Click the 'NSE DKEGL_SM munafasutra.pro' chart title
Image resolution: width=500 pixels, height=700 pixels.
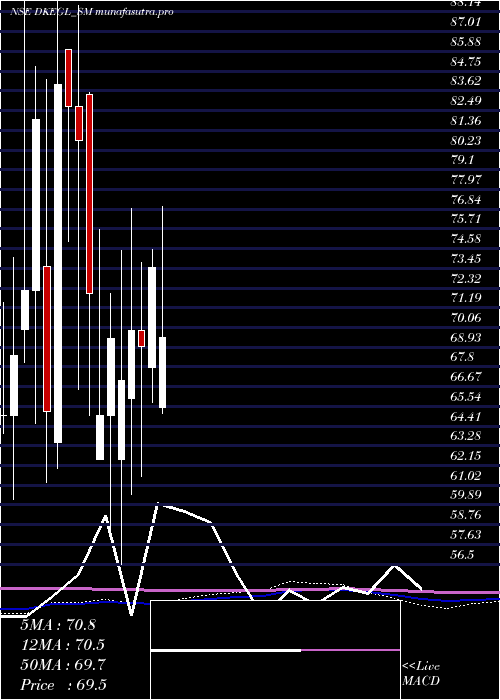tap(92, 12)
